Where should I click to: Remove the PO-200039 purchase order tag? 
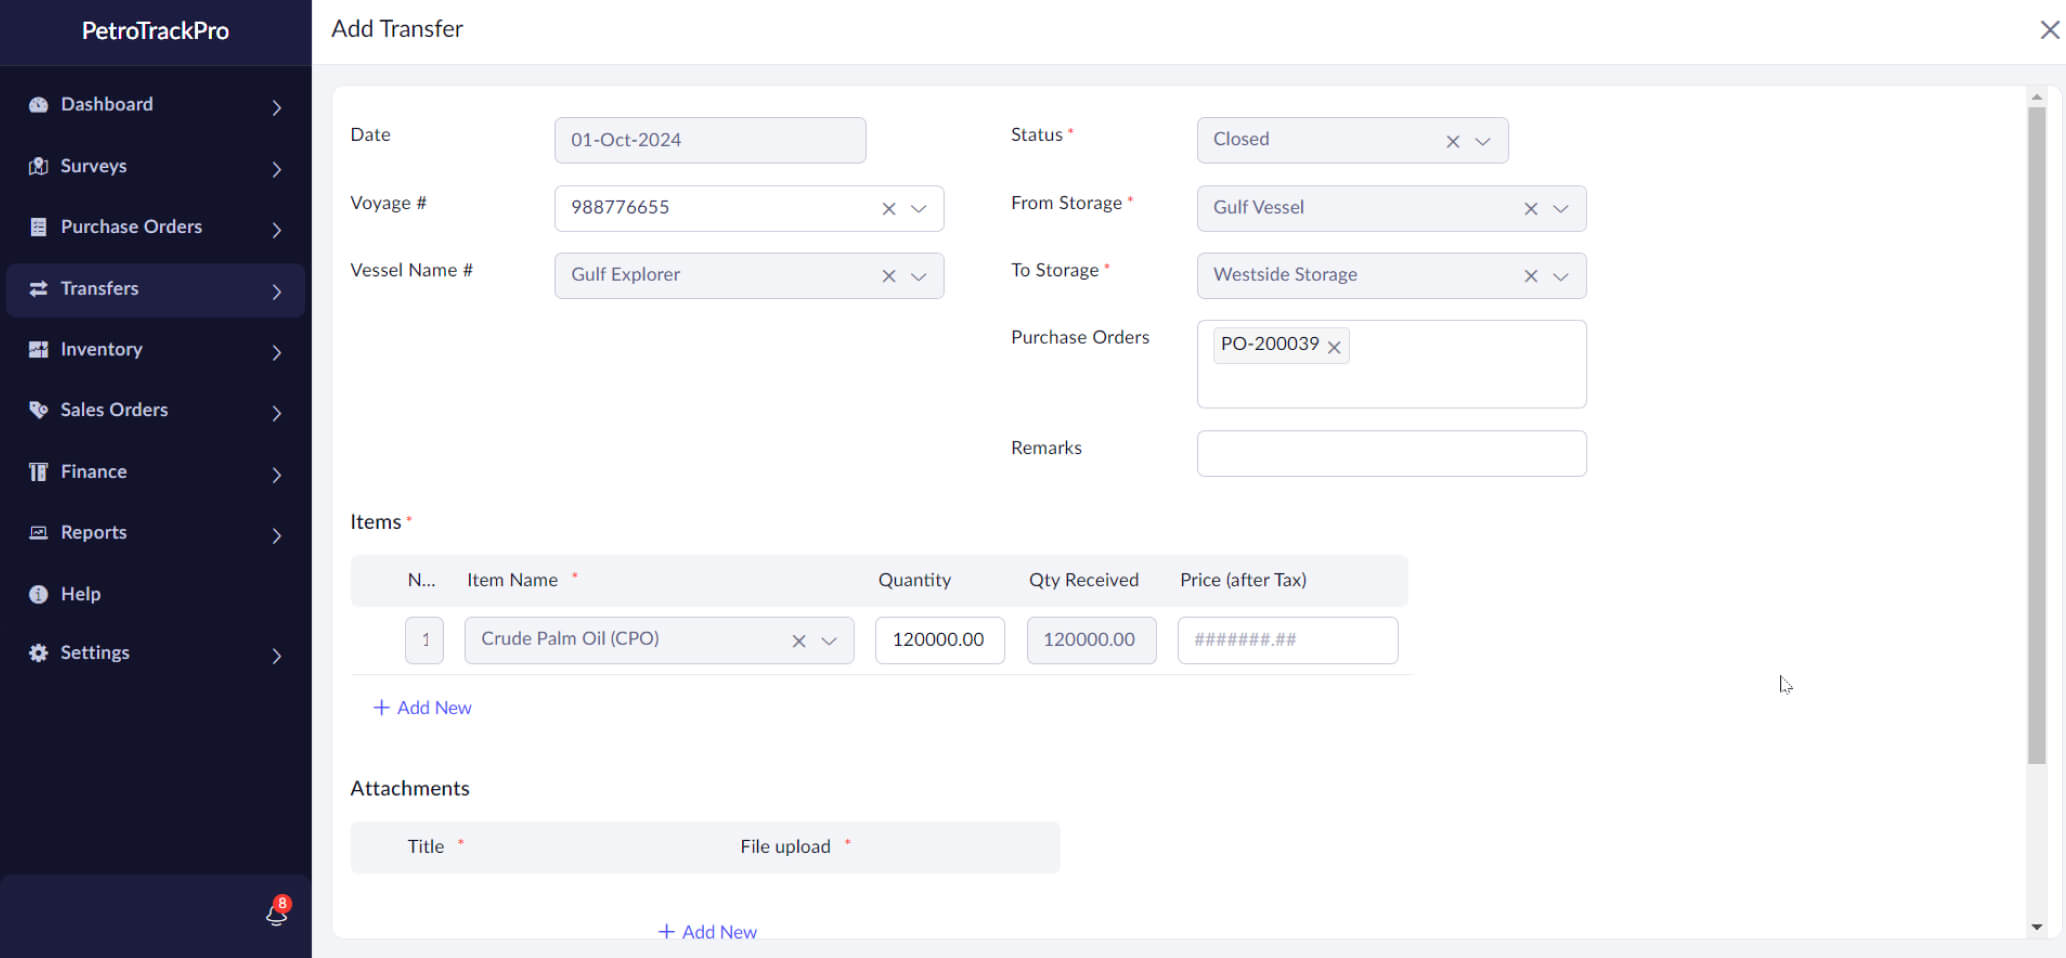(1334, 347)
